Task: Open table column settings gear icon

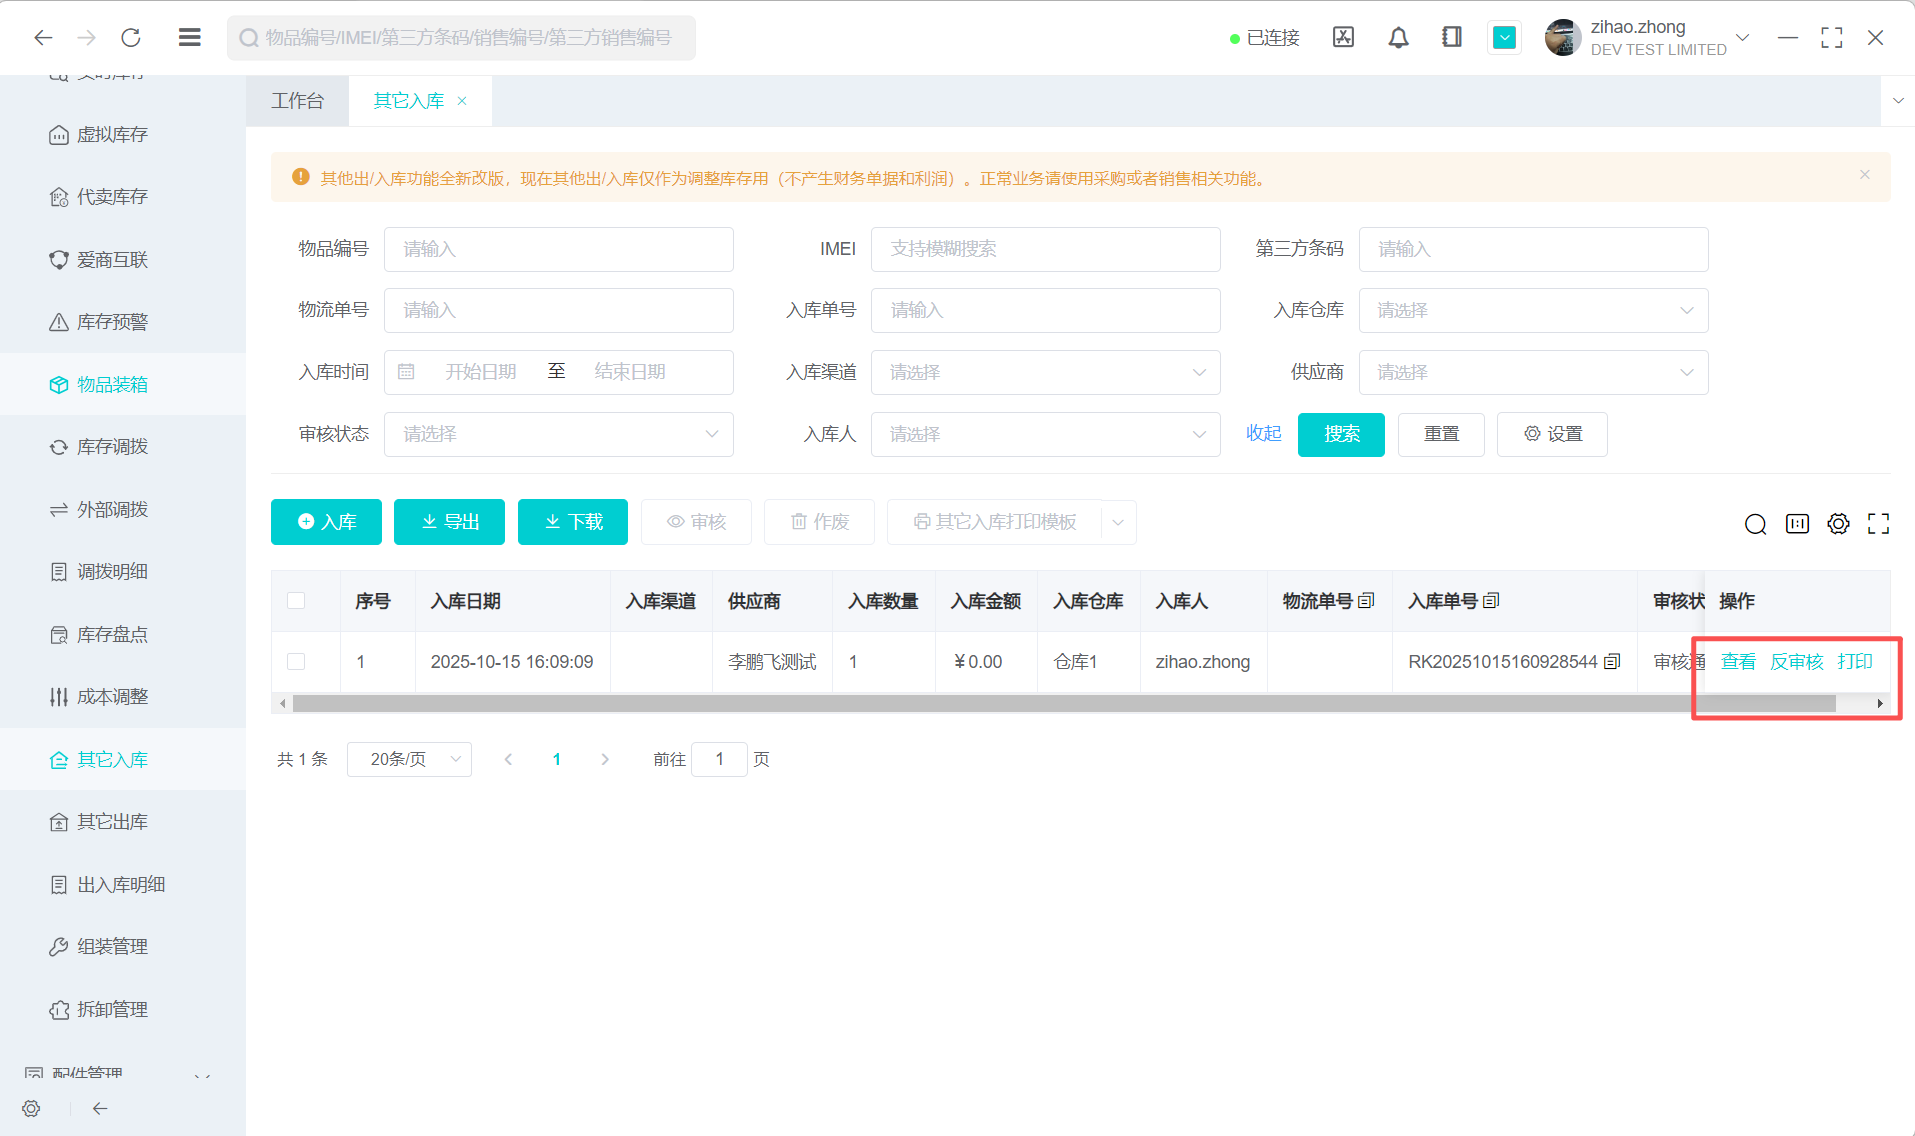Action: 1838,524
